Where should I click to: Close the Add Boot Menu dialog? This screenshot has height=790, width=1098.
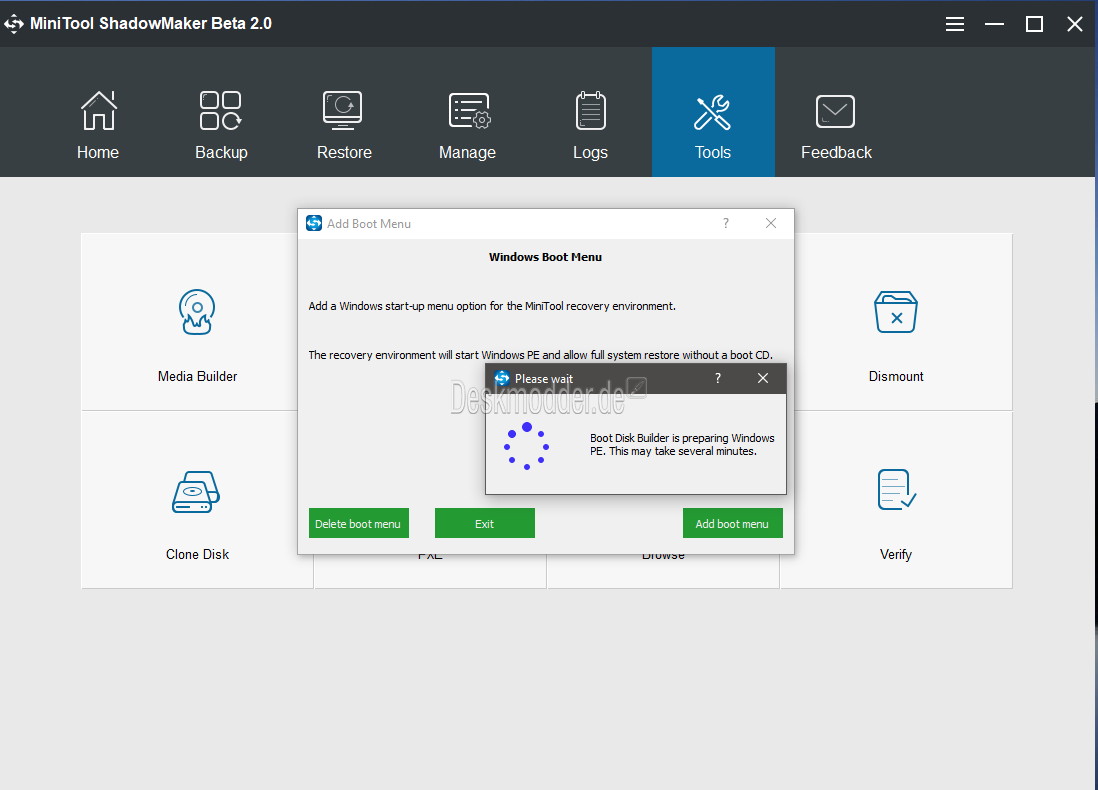[x=770, y=223]
